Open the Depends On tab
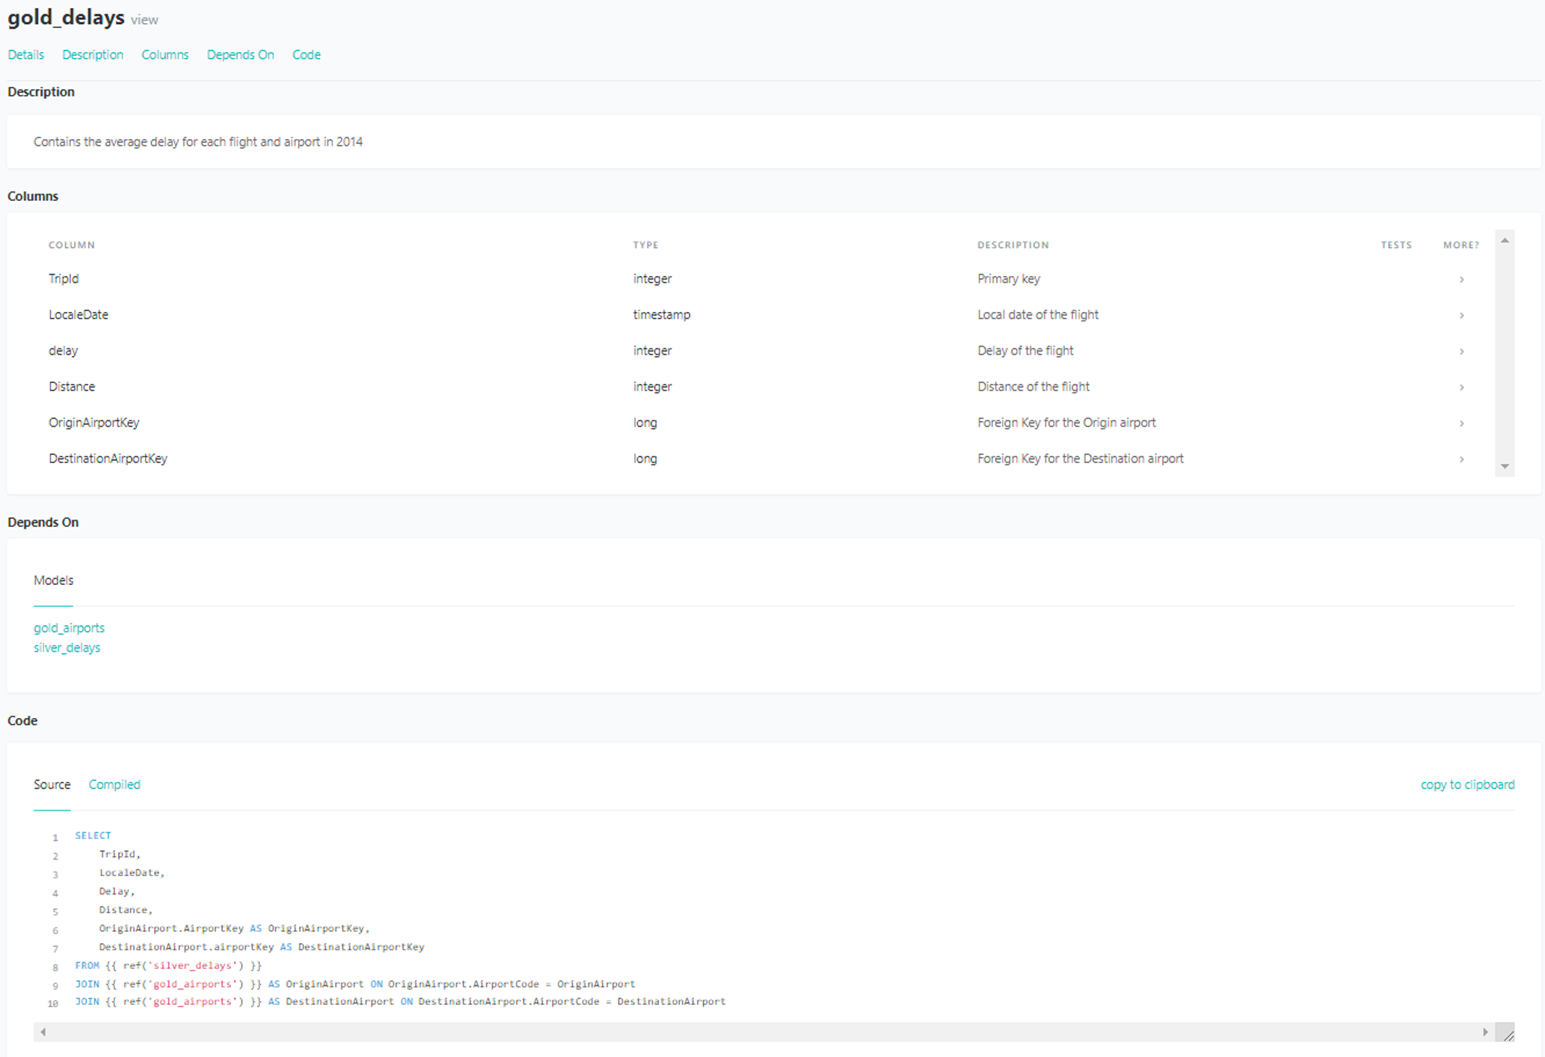Viewport: 1545px width, 1057px height. (x=240, y=55)
